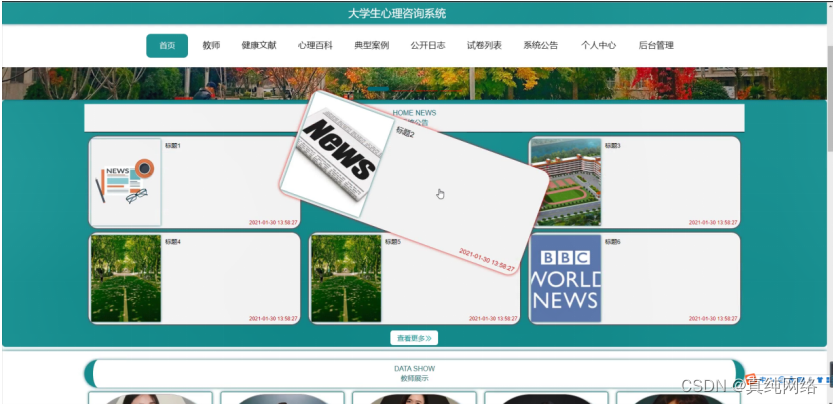Select 心理百科 in the navigation bar

[x=315, y=46]
